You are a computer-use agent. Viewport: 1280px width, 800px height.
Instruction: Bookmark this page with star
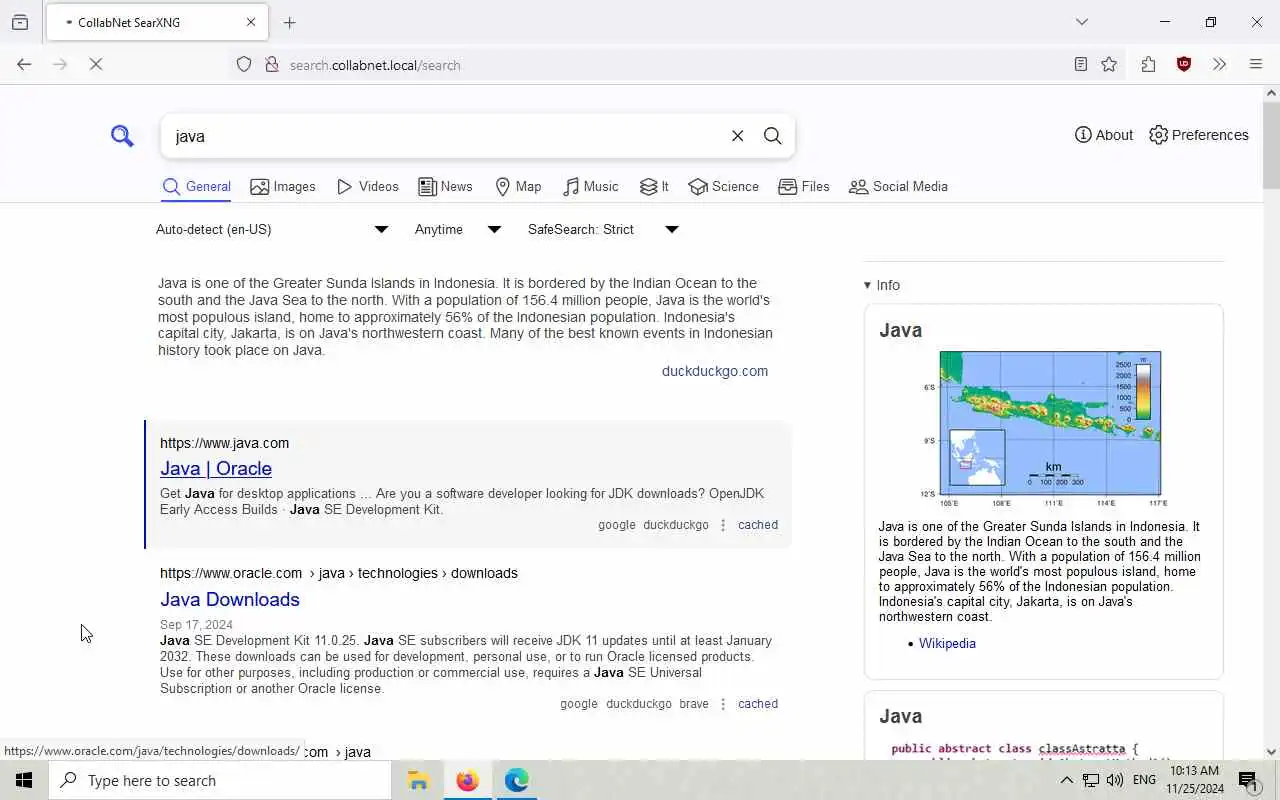[1109, 64]
